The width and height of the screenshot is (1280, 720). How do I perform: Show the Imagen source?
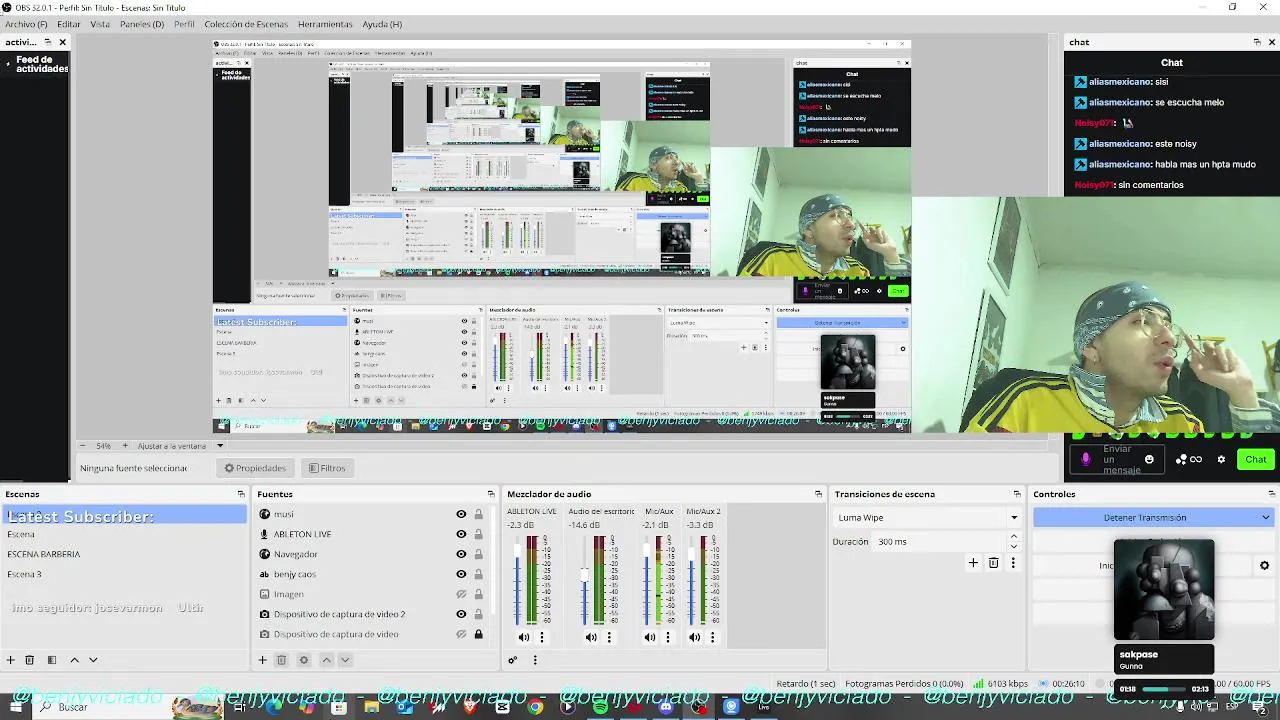[x=461, y=594]
